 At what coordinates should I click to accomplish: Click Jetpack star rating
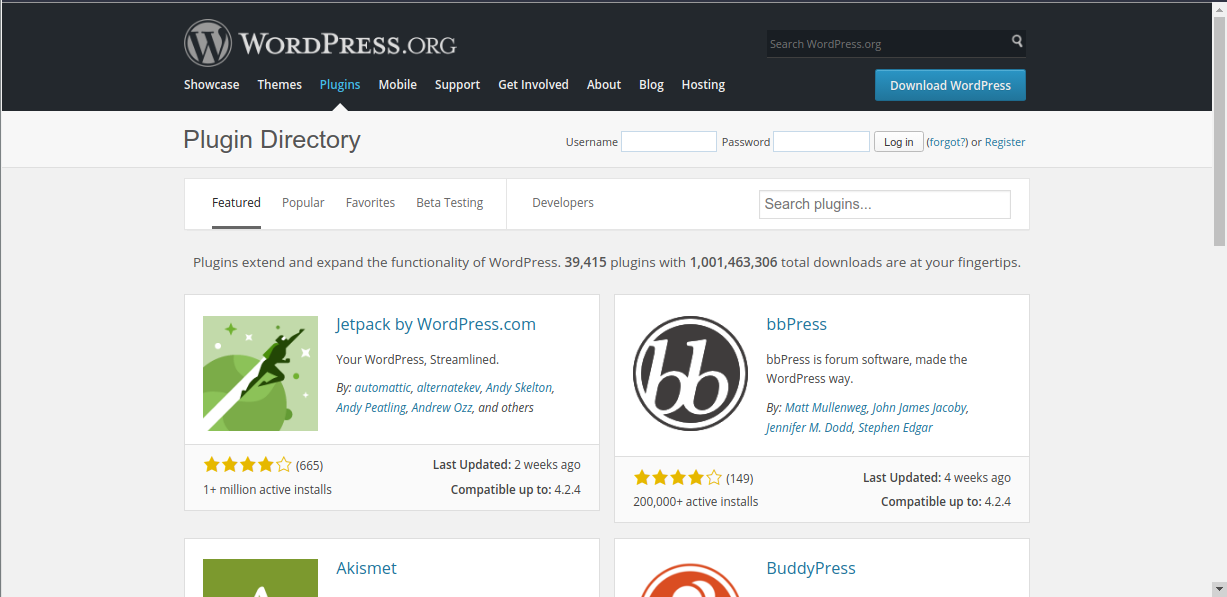(247, 465)
